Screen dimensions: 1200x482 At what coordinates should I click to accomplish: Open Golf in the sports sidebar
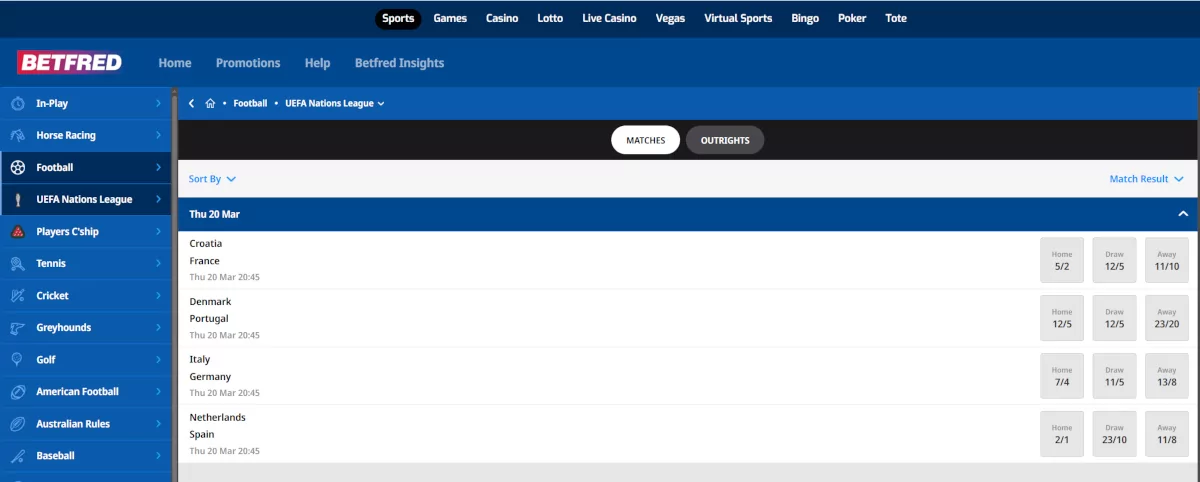pos(85,359)
